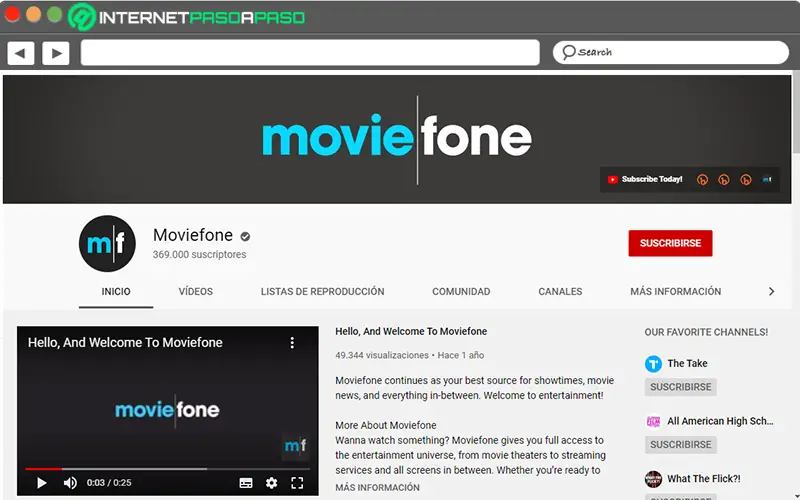800x500 pixels.
Task: Click the browser forward arrow button
Action: click(x=56, y=53)
